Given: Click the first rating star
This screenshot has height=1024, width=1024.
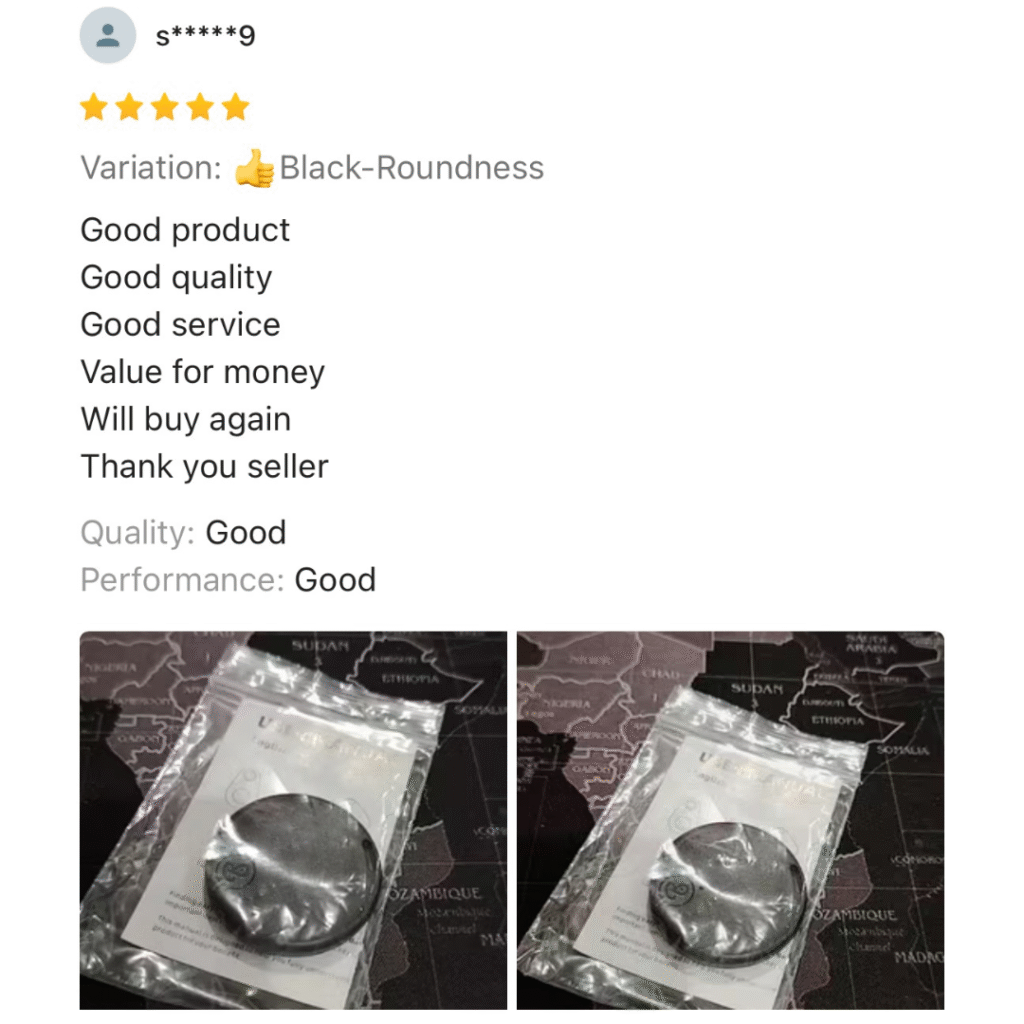Looking at the screenshot, I should [x=94, y=107].
